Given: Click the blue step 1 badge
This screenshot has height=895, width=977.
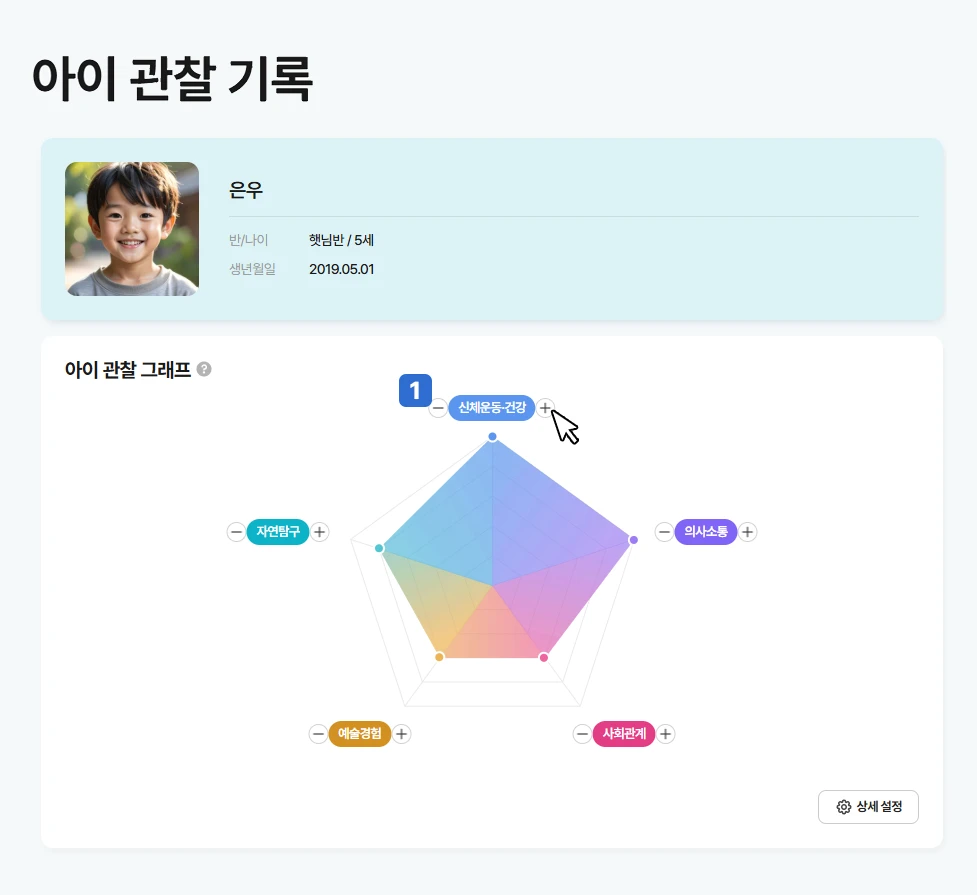Looking at the screenshot, I should click(x=415, y=391).
